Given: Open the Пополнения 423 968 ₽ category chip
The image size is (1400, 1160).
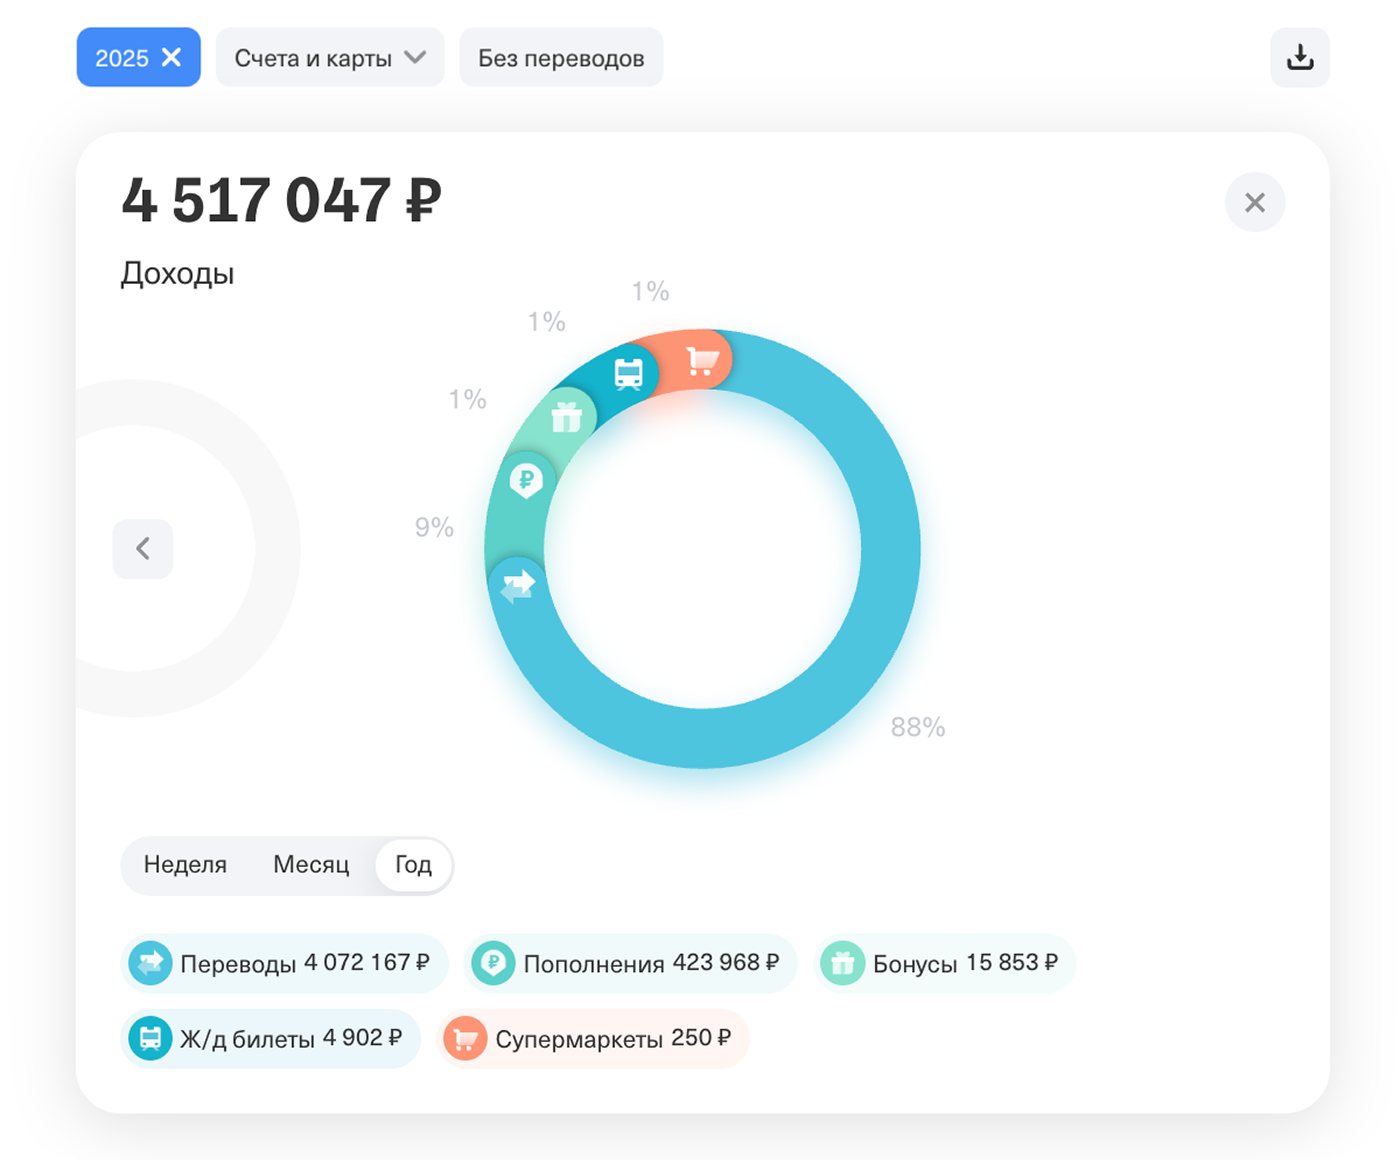Looking at the screenshot, I should (629, 963).
